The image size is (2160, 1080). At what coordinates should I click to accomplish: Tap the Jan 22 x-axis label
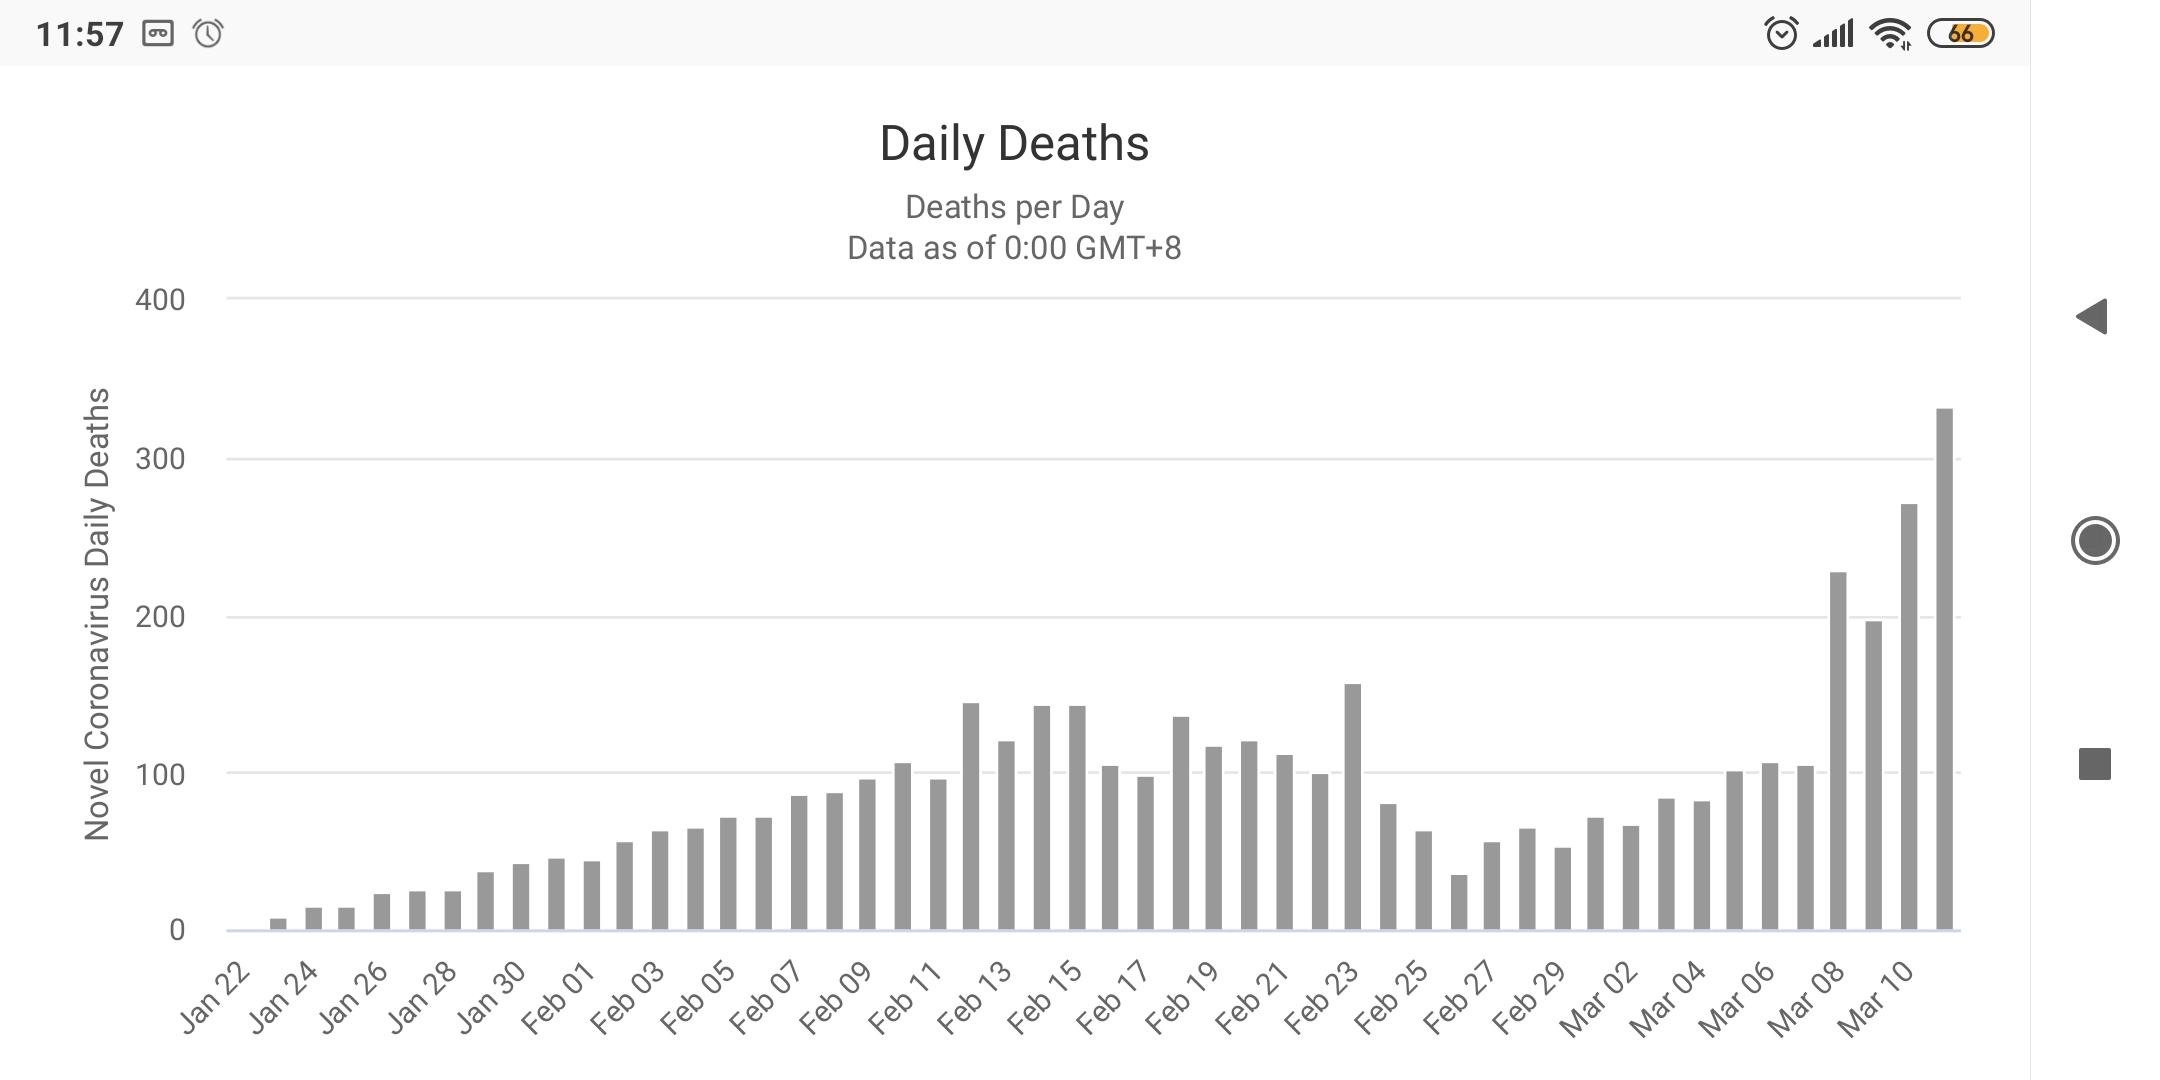point(213,998)
